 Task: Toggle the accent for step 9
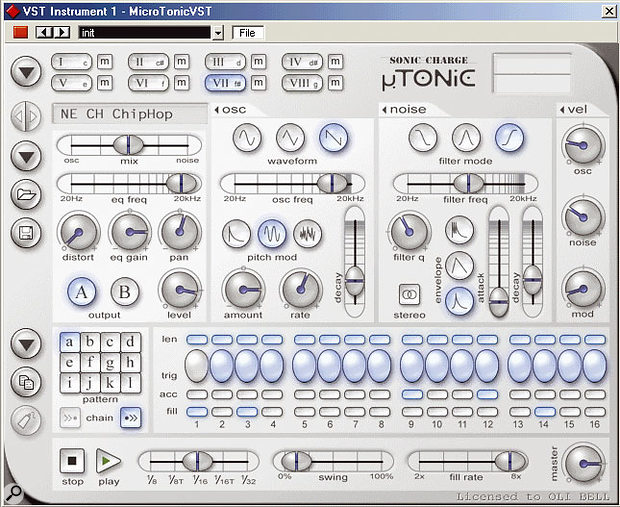pos(412,394)
